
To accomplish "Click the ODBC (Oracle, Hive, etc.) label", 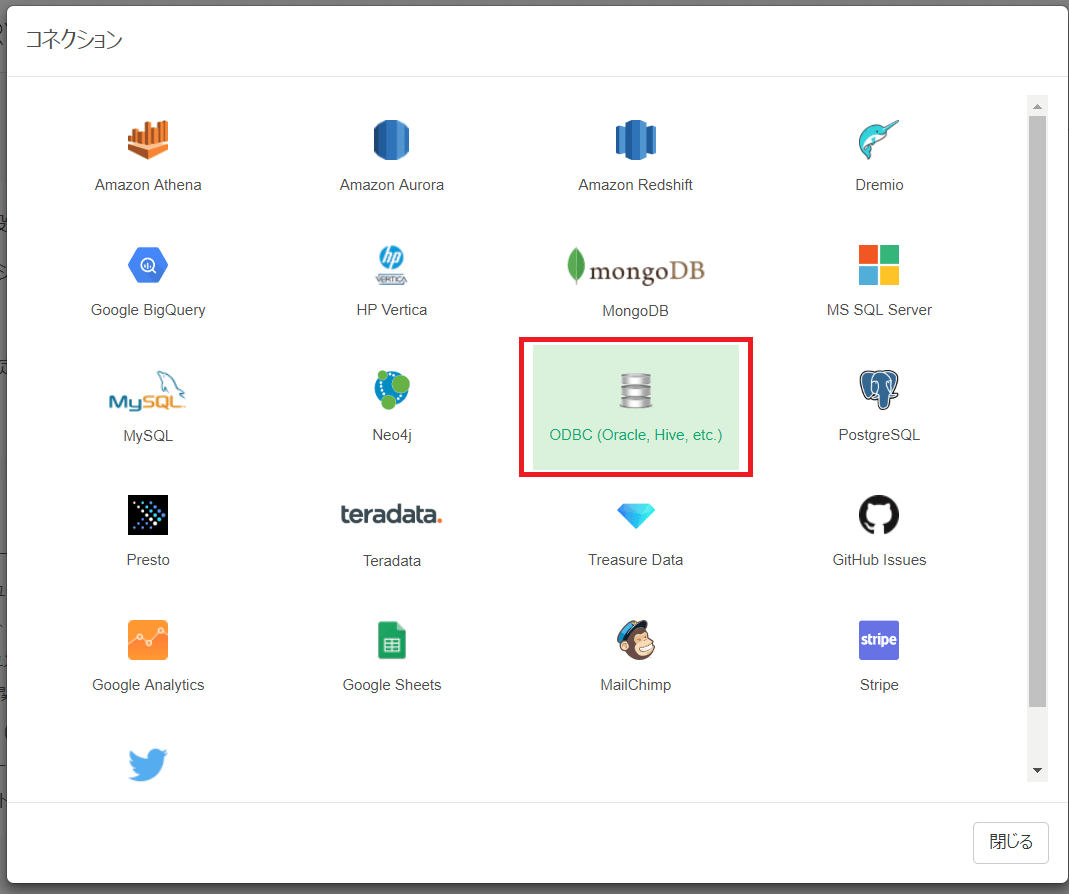I will pyautogui.click(x=635, y=435).
